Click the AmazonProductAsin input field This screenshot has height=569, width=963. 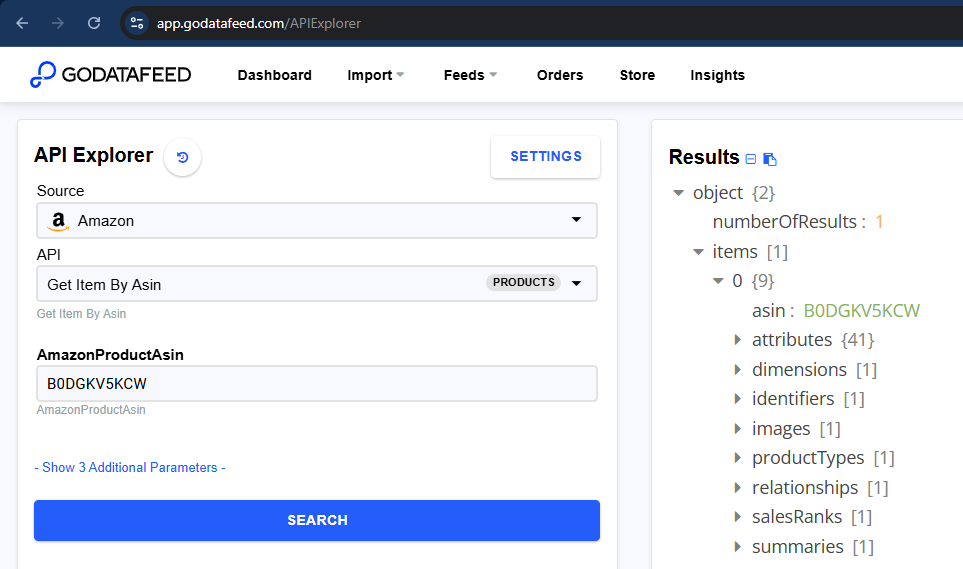[317, 383]
